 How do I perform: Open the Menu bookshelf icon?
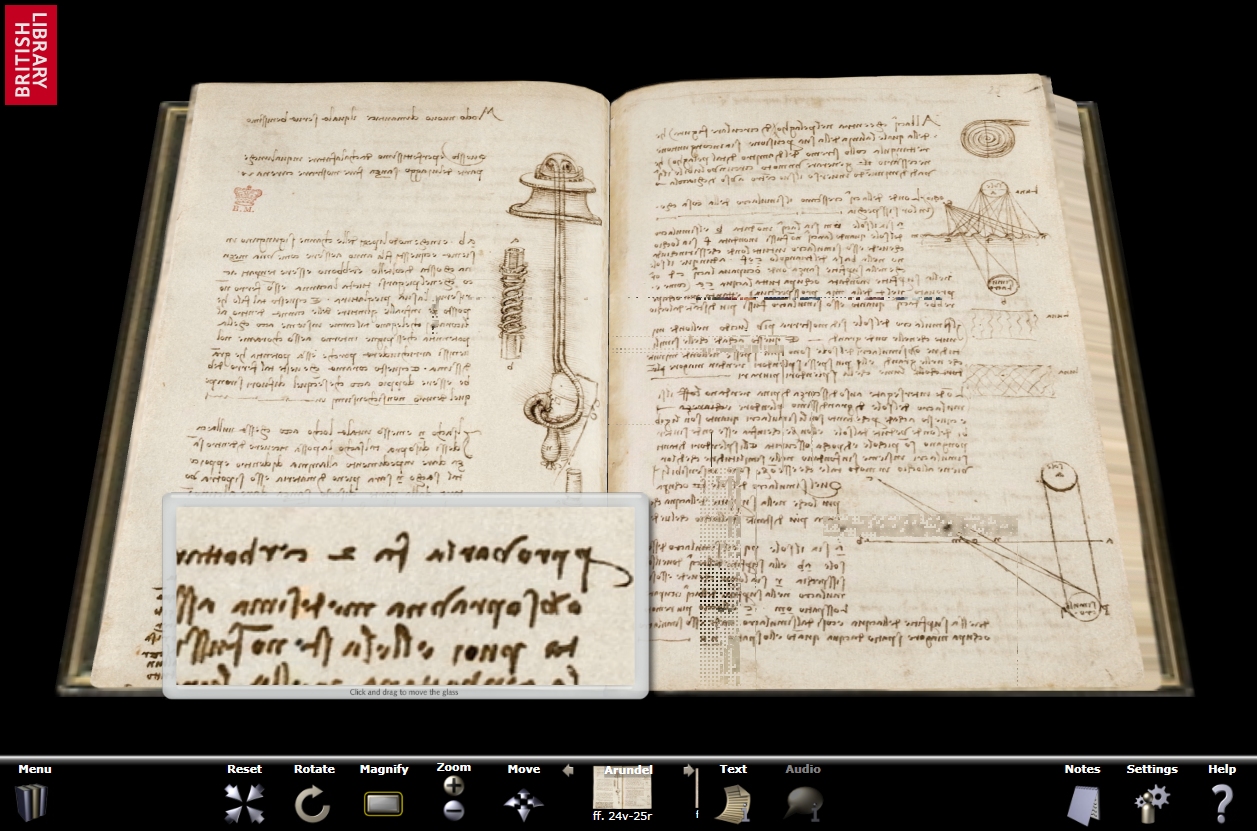tap(32, 803)
